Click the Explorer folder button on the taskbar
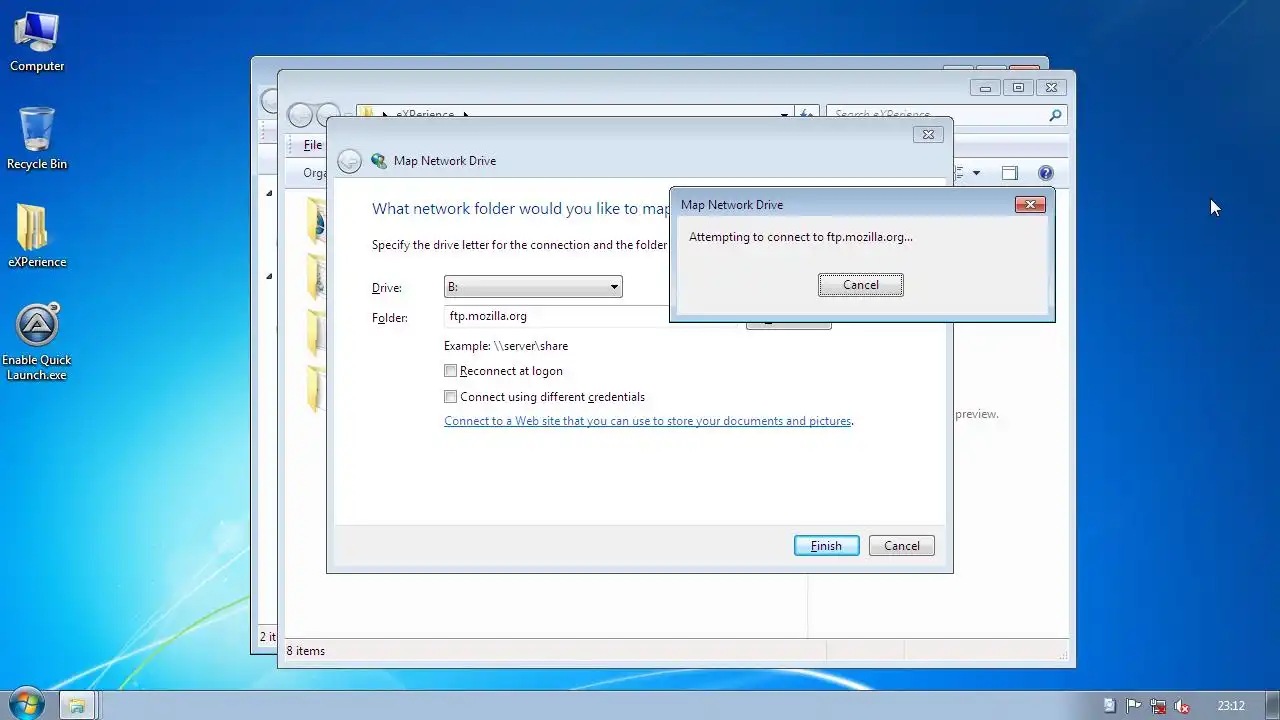This screenshot has height=720, width=1280. point(77,705)
